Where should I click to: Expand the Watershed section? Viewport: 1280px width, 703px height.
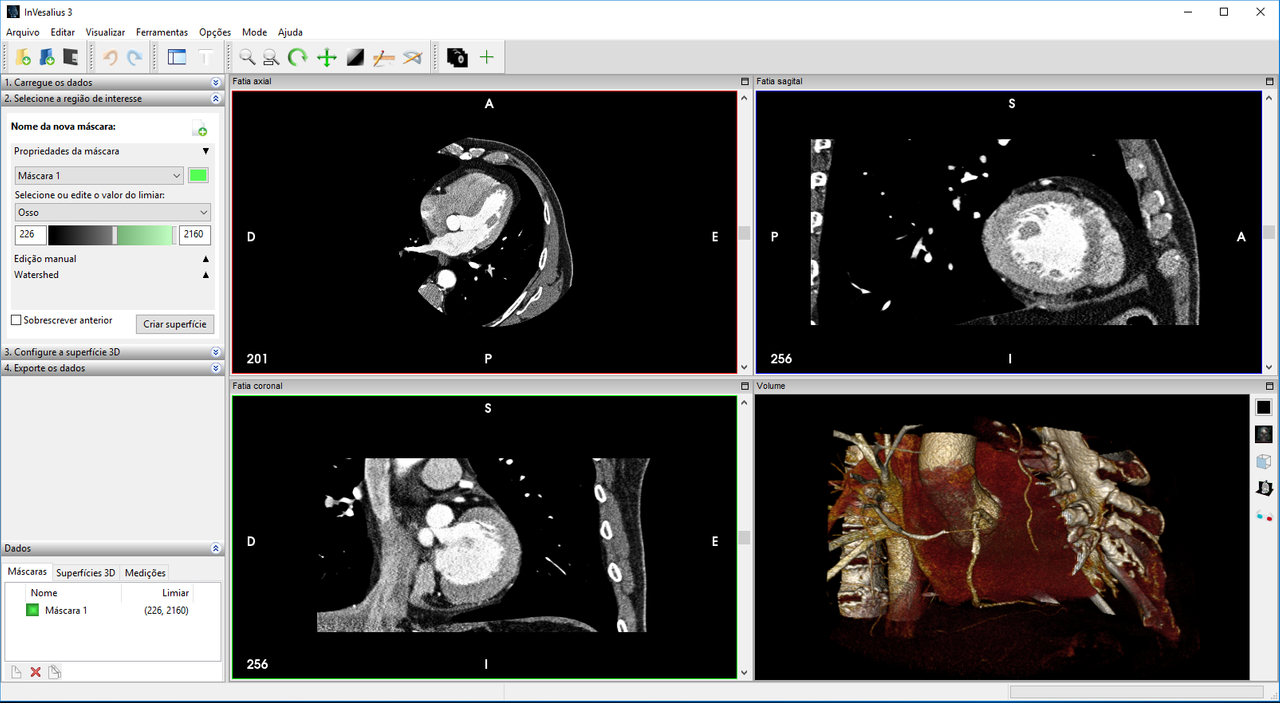click(x=206, y=275)
